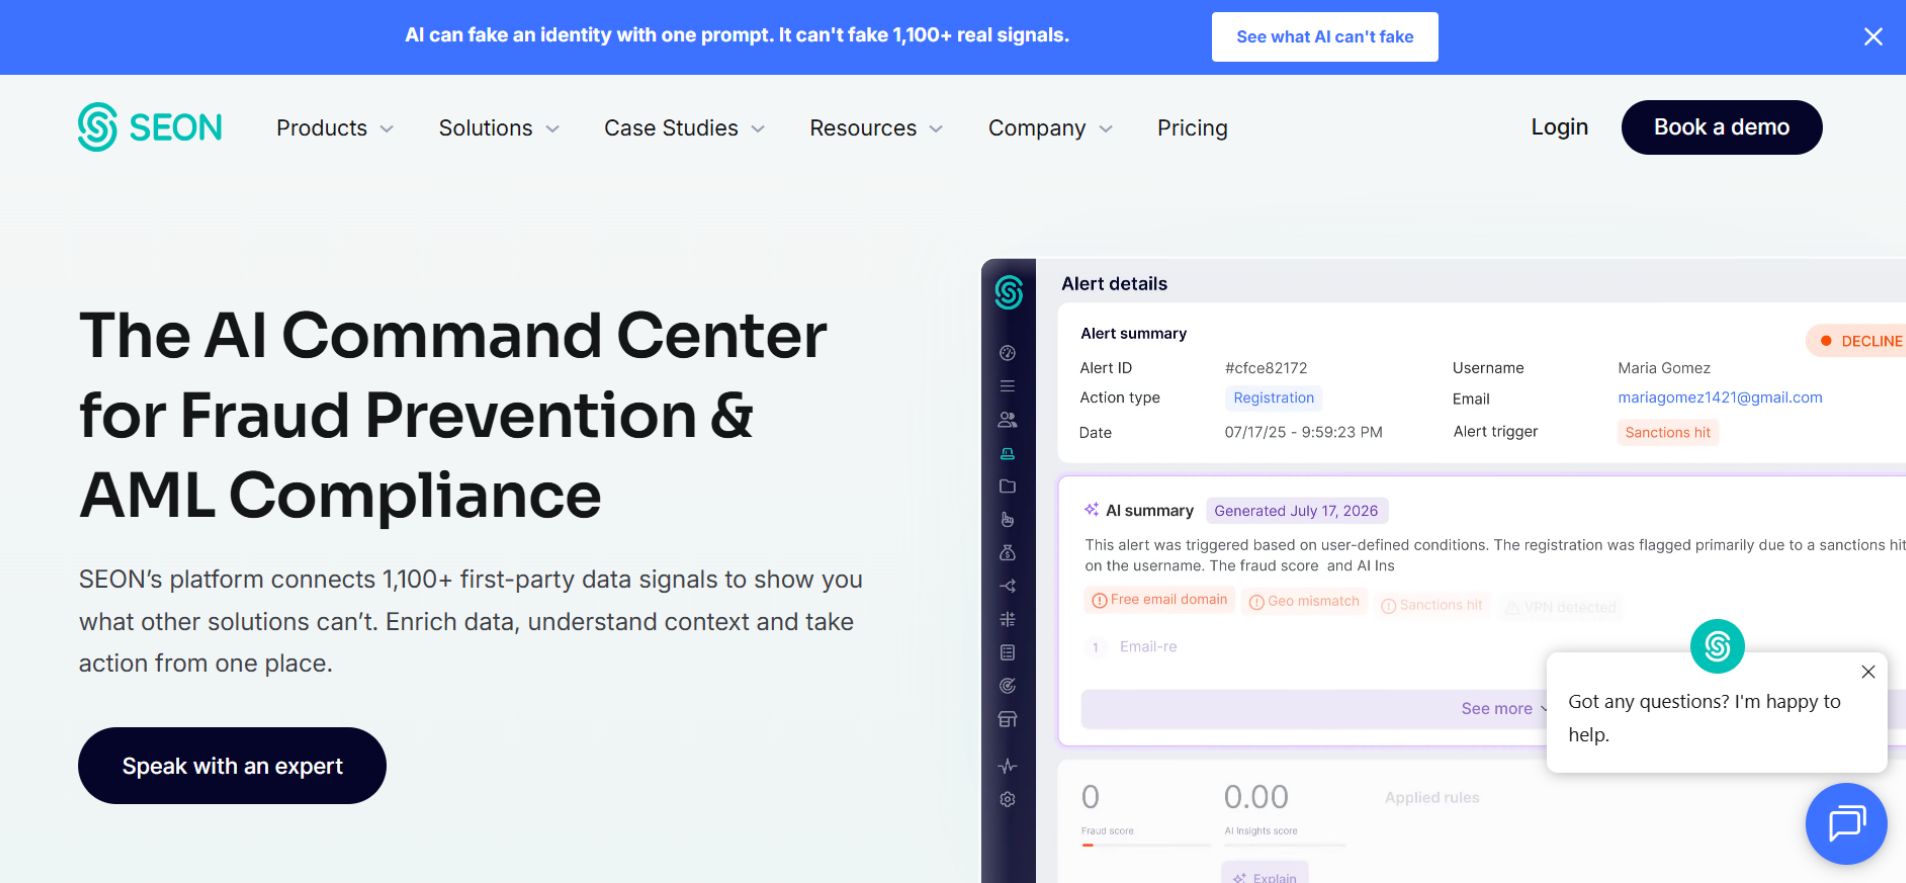1906x883 pixels.
Task: Open the folder icon in dashboard sidebar
Action: coord(1007,486)
